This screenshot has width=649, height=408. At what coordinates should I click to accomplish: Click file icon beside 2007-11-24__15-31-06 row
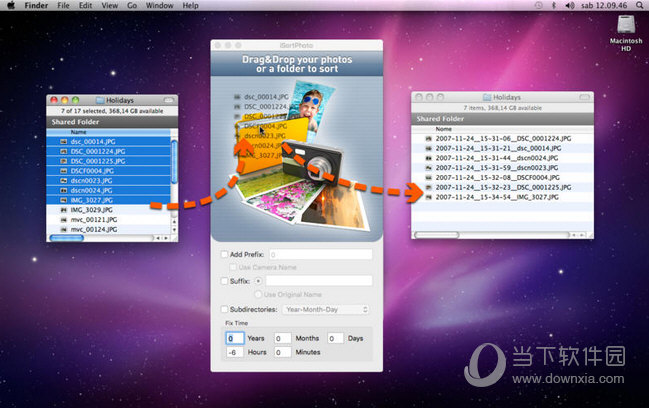click(429, 139)
